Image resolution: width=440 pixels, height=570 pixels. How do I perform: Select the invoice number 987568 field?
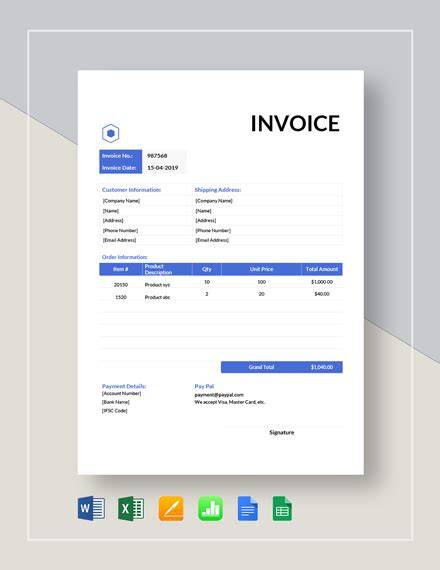click(165, 156)
